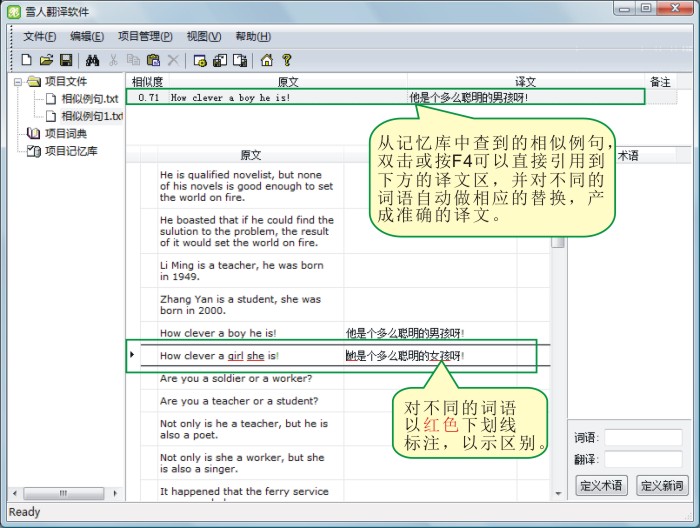Click the binoculars Find icon
Image resolution: width=700 pixels, height=528 pixels.
pyautogui.click(x=92, y=61)
